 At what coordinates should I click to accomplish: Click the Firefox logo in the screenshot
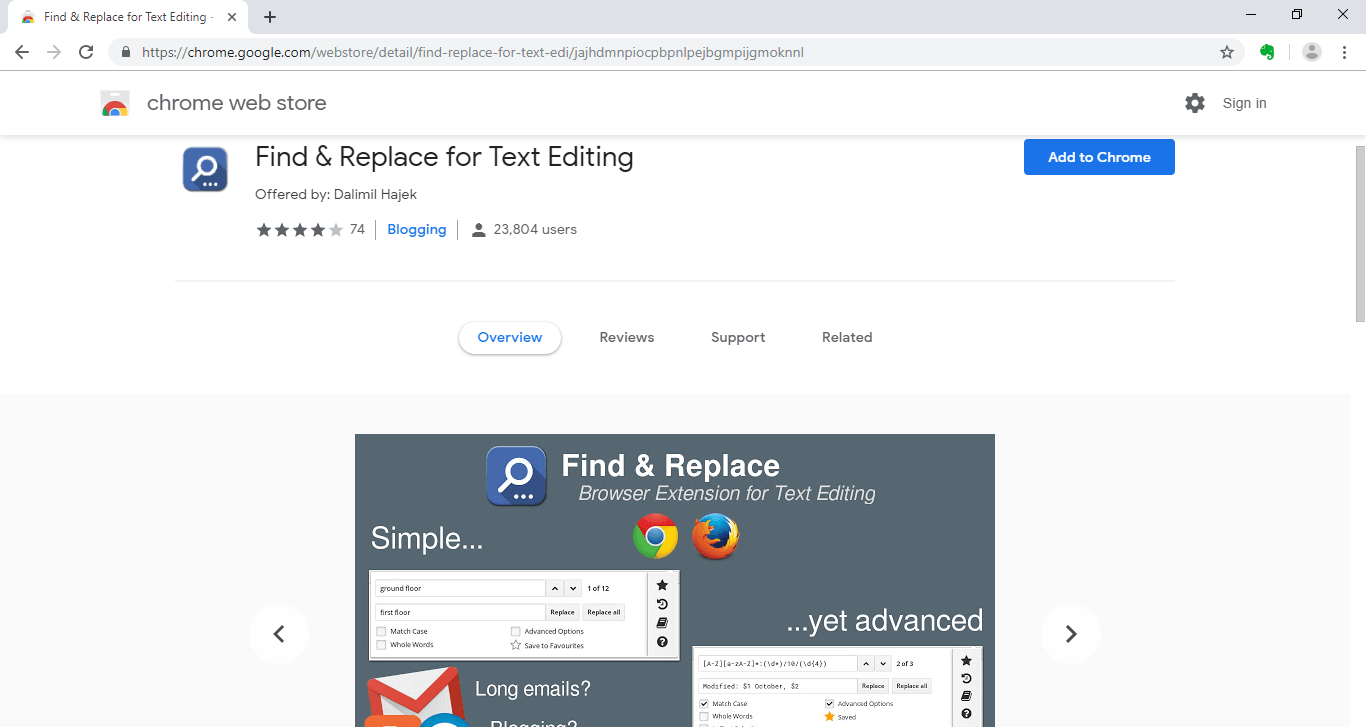click(715, 537)
